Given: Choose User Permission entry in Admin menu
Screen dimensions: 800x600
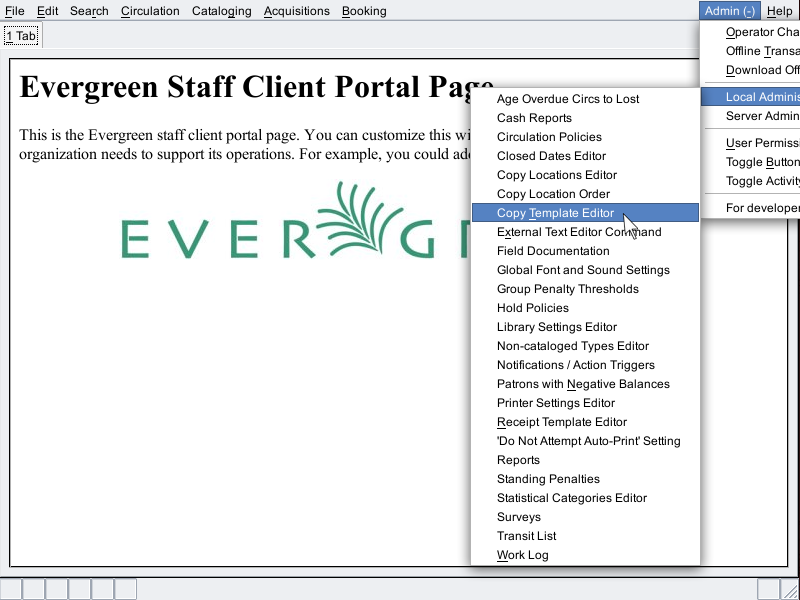Looking at the screenshot, I should click(x=752, y=143).
